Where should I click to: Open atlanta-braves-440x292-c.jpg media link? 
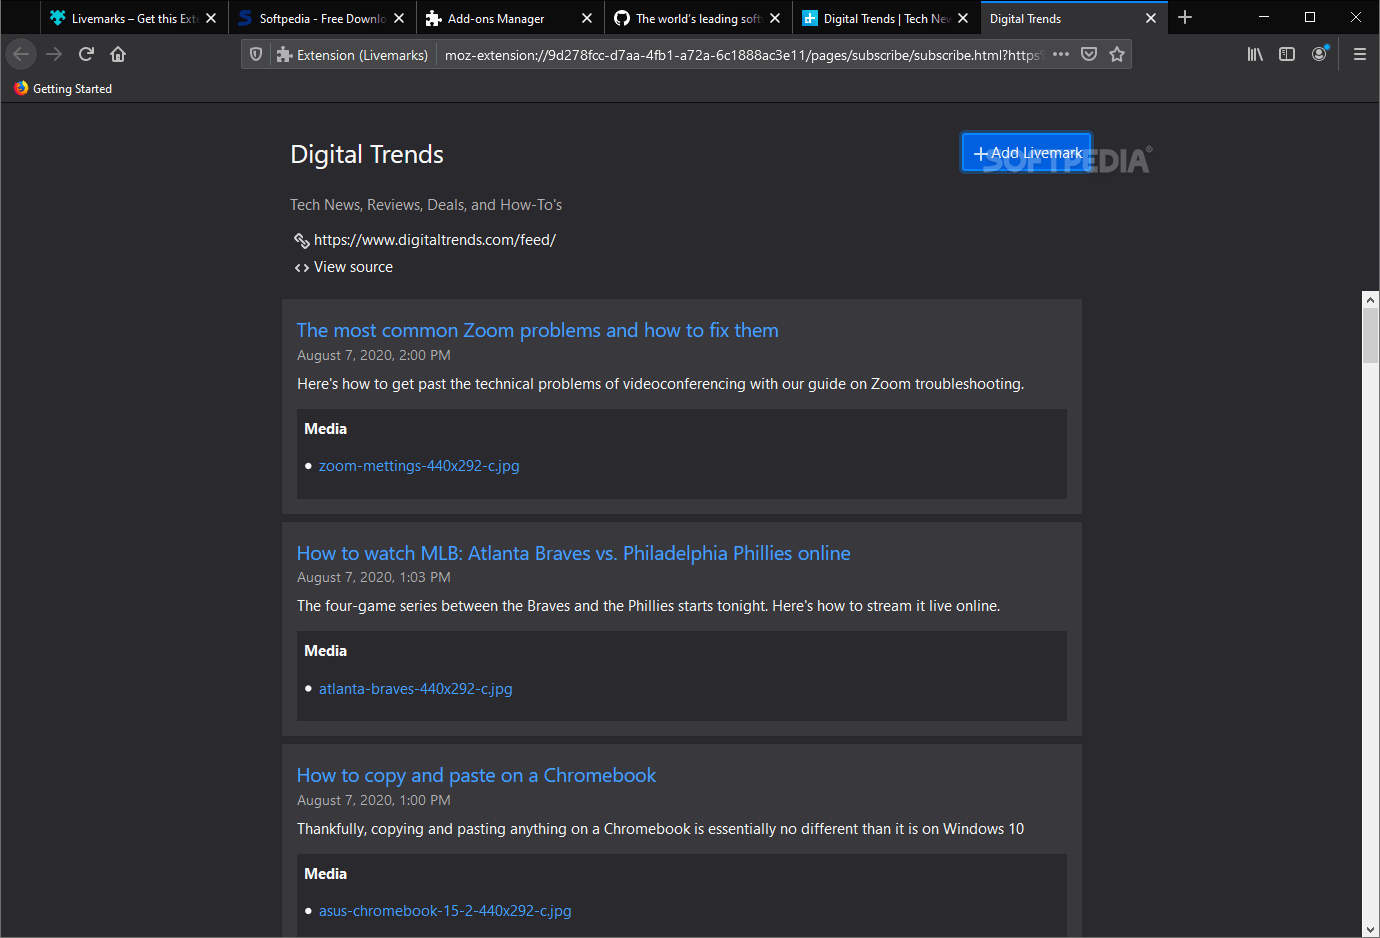(x=415, y=689)
